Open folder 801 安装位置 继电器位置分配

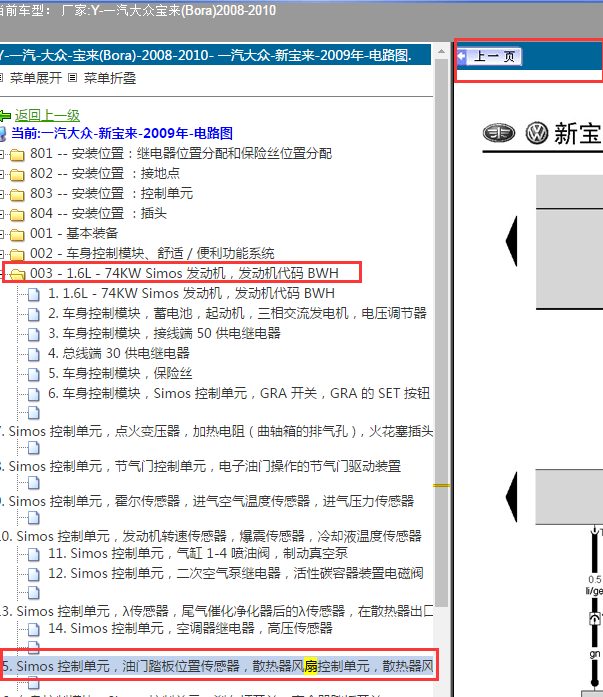click(181, 153)
